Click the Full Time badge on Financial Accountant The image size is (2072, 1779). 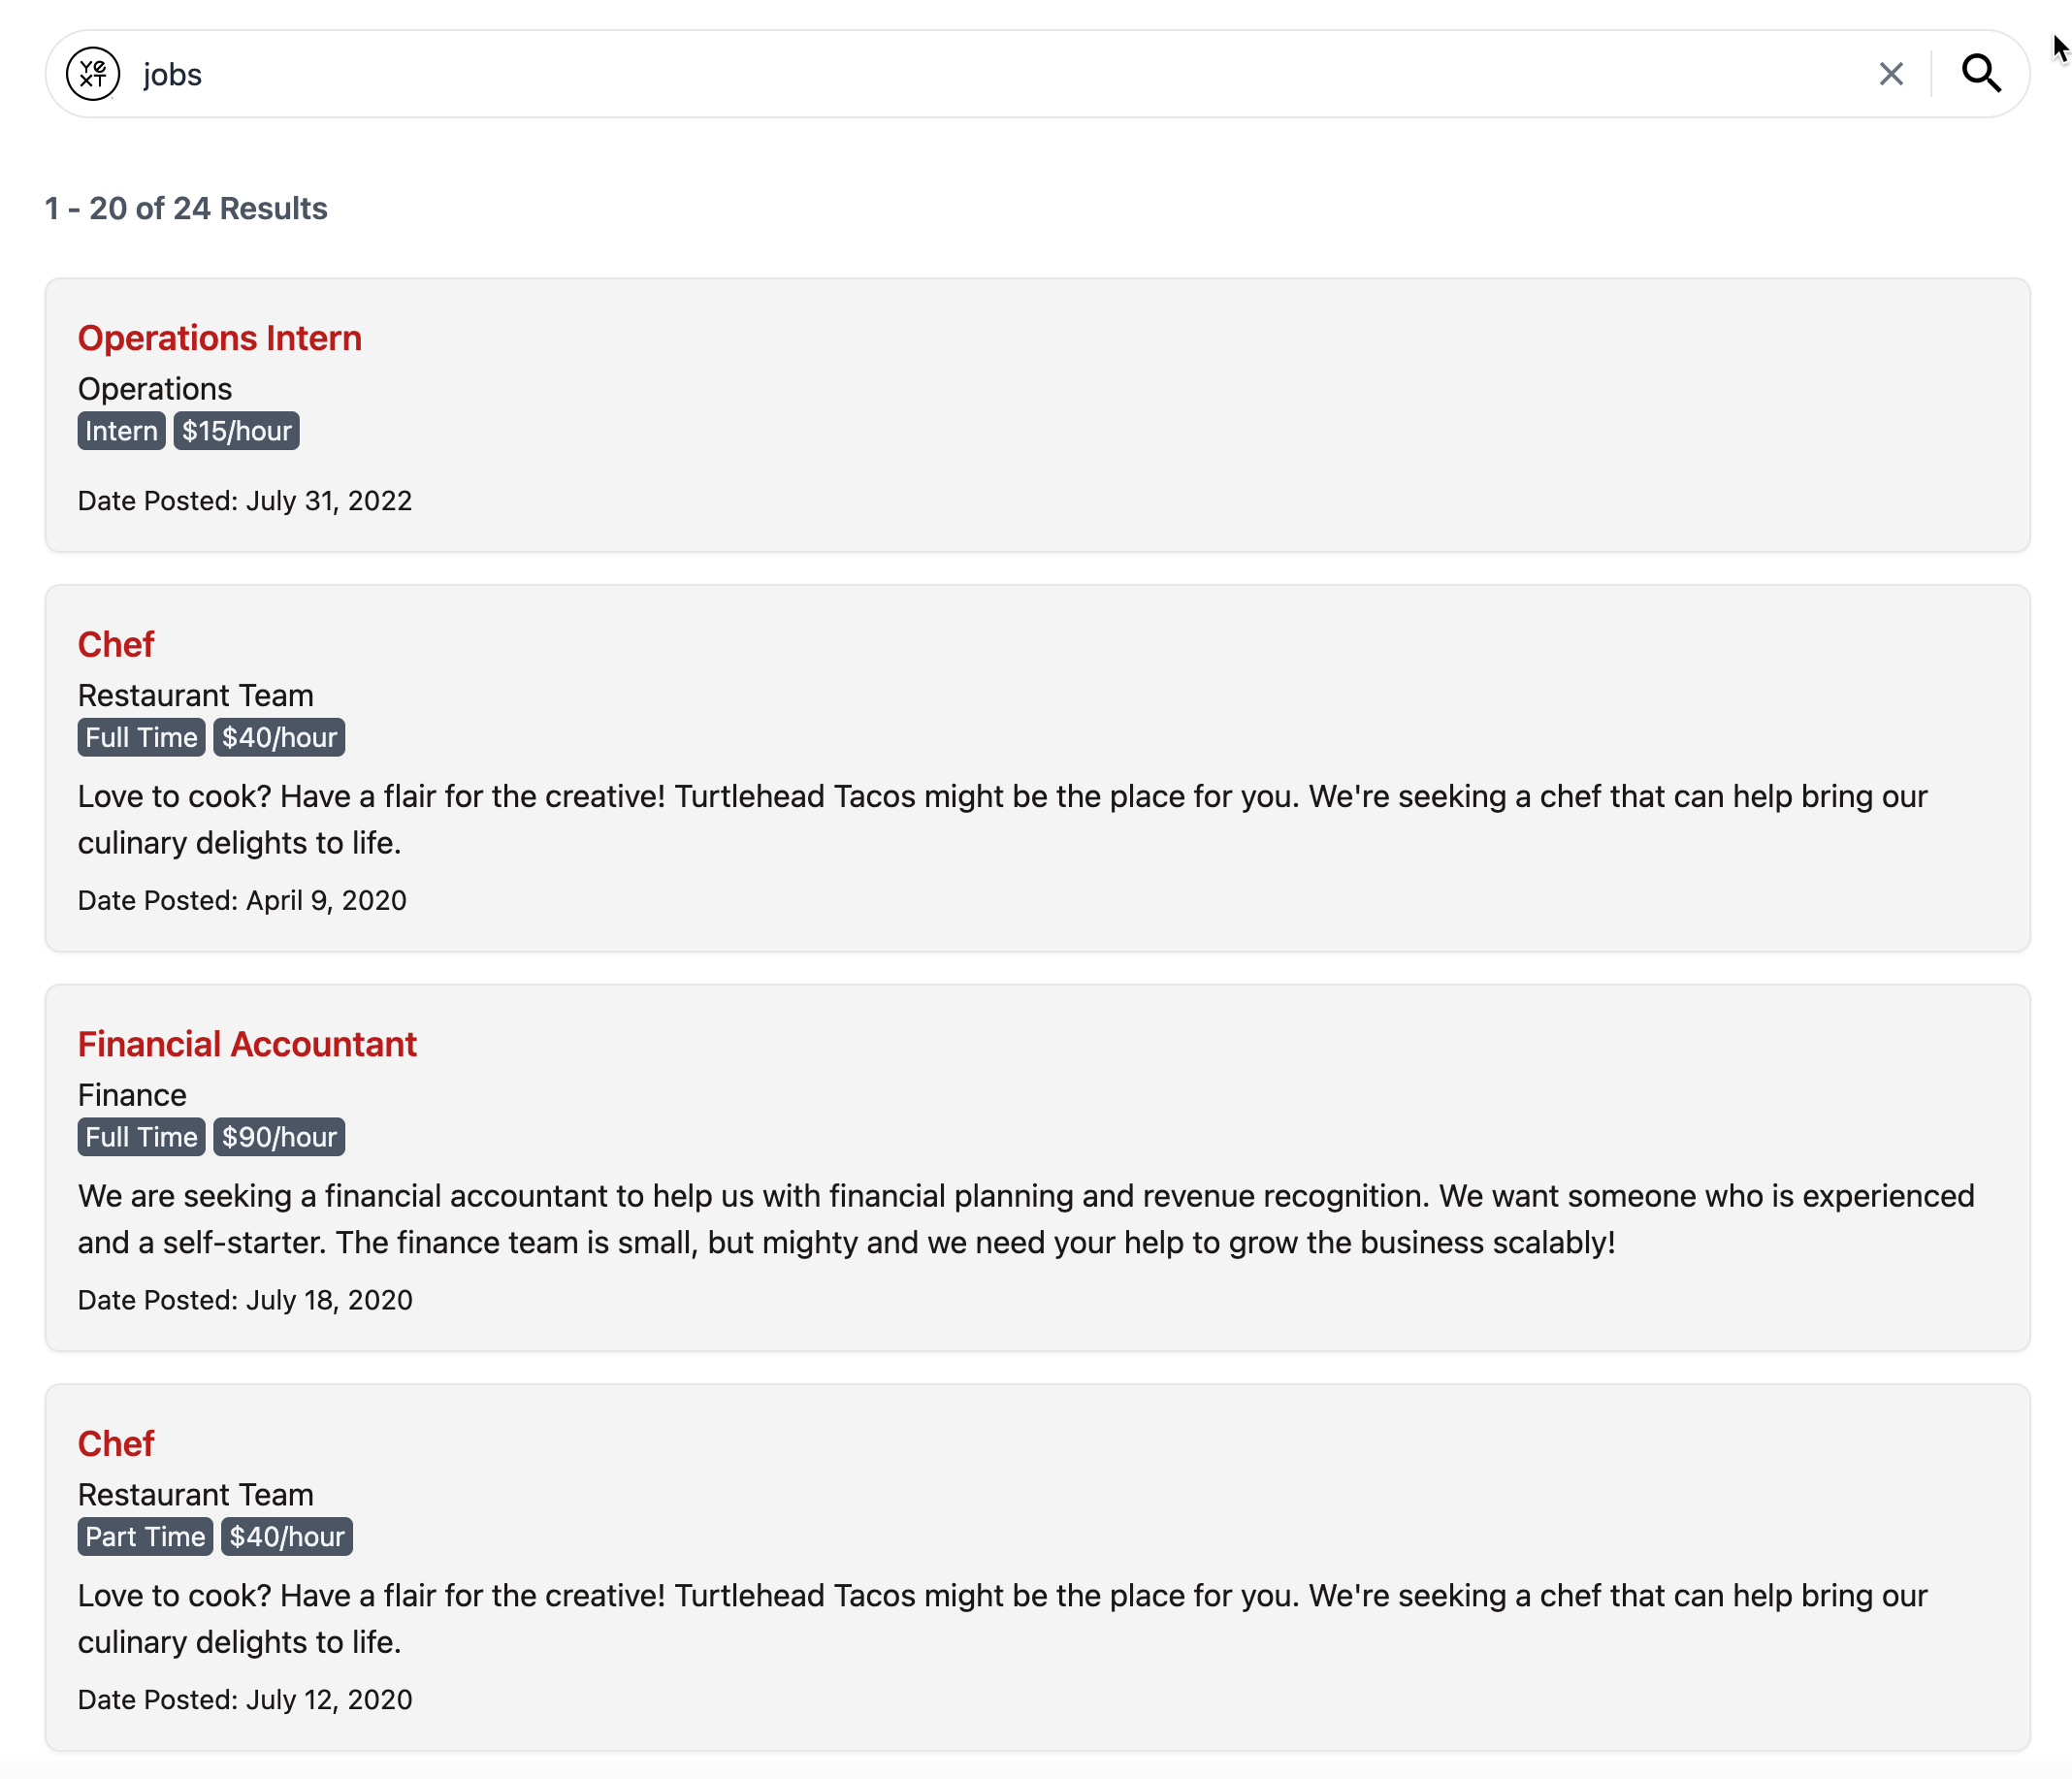pyautogui.click(x=142, y=1137)
